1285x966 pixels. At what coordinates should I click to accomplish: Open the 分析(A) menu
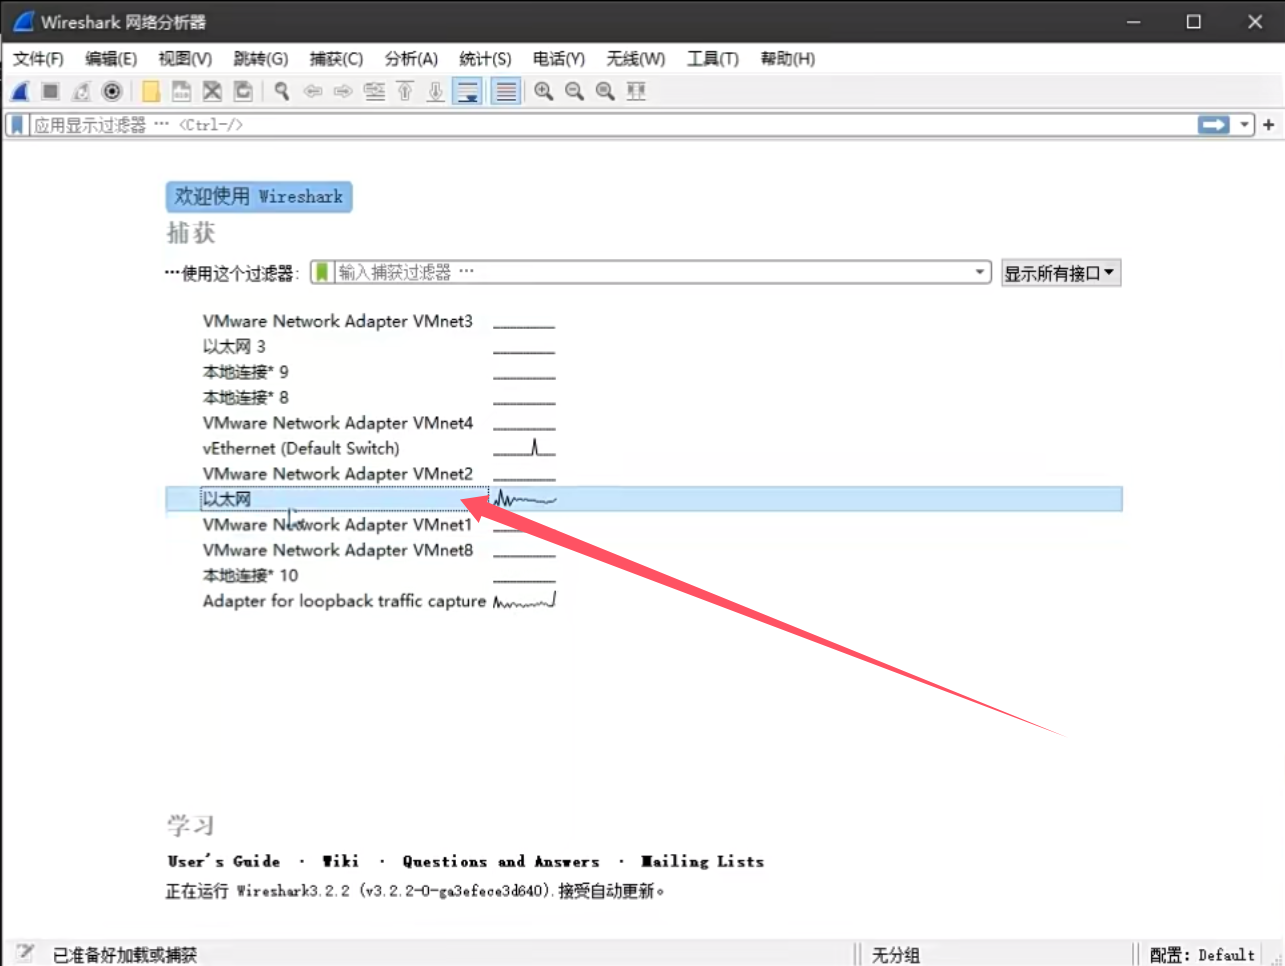[x=411, y=59]
